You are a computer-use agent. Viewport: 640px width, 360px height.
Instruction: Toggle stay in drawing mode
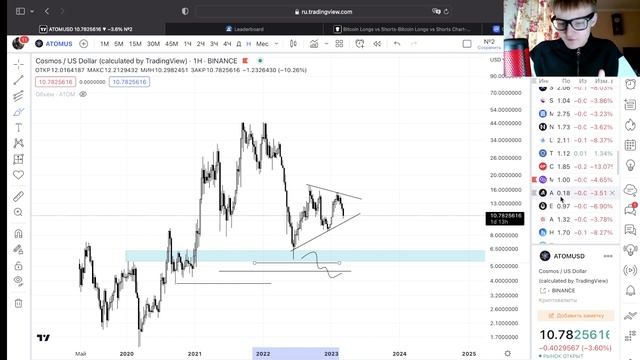pyautogui.click(x=18, y=249)
